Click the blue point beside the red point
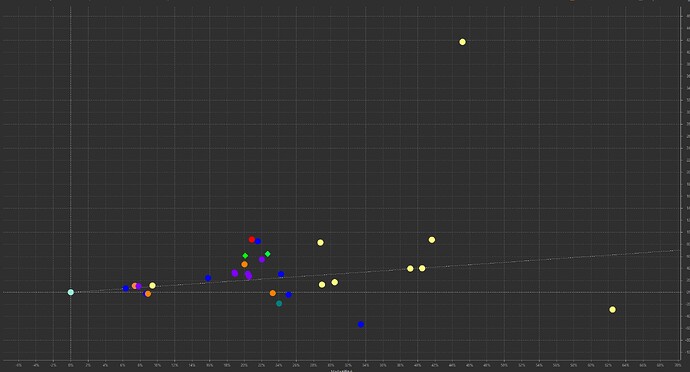This screenshot has width=690, height=372. tap(258, 241)
